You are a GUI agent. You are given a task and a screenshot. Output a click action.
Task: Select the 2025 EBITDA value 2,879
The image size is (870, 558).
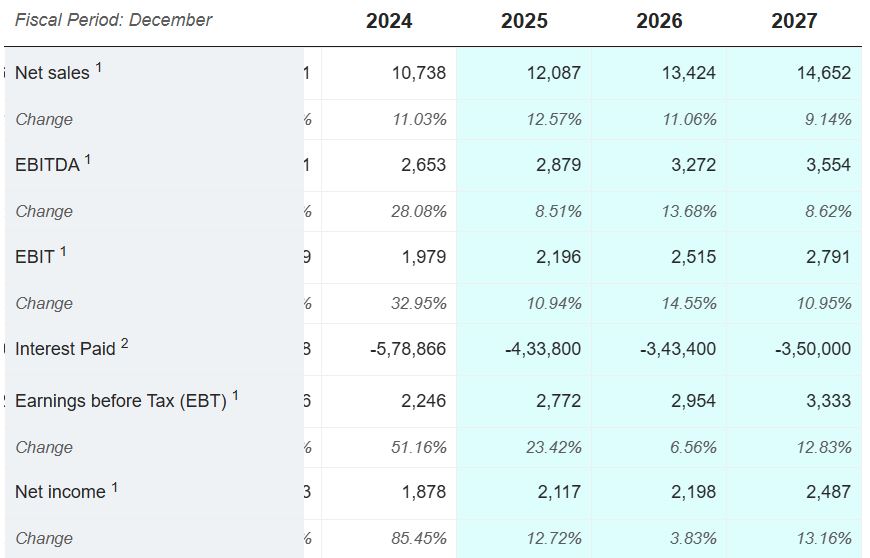point(558,165)
